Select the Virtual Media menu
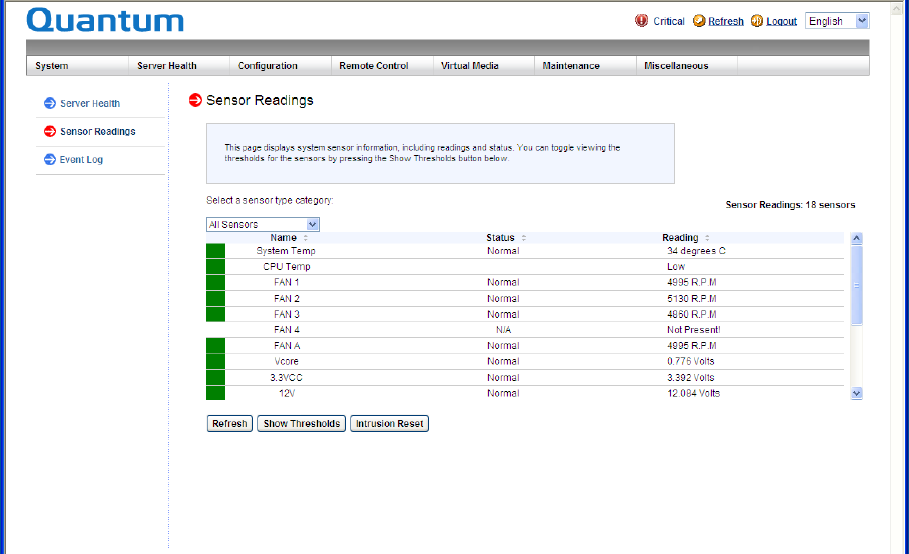909x554 pixels. pos(470,66)
